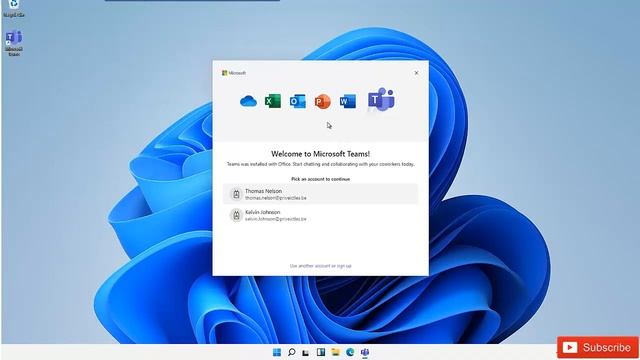
Task: Choose the Kelvin Johnson account
Action: pos(320,215)
